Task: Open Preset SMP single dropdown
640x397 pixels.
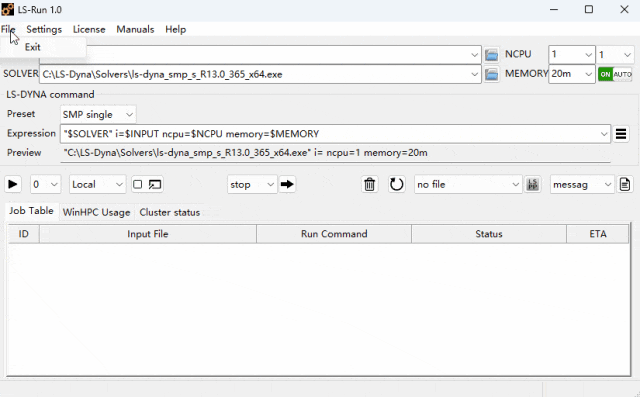Action: [98, 115]
